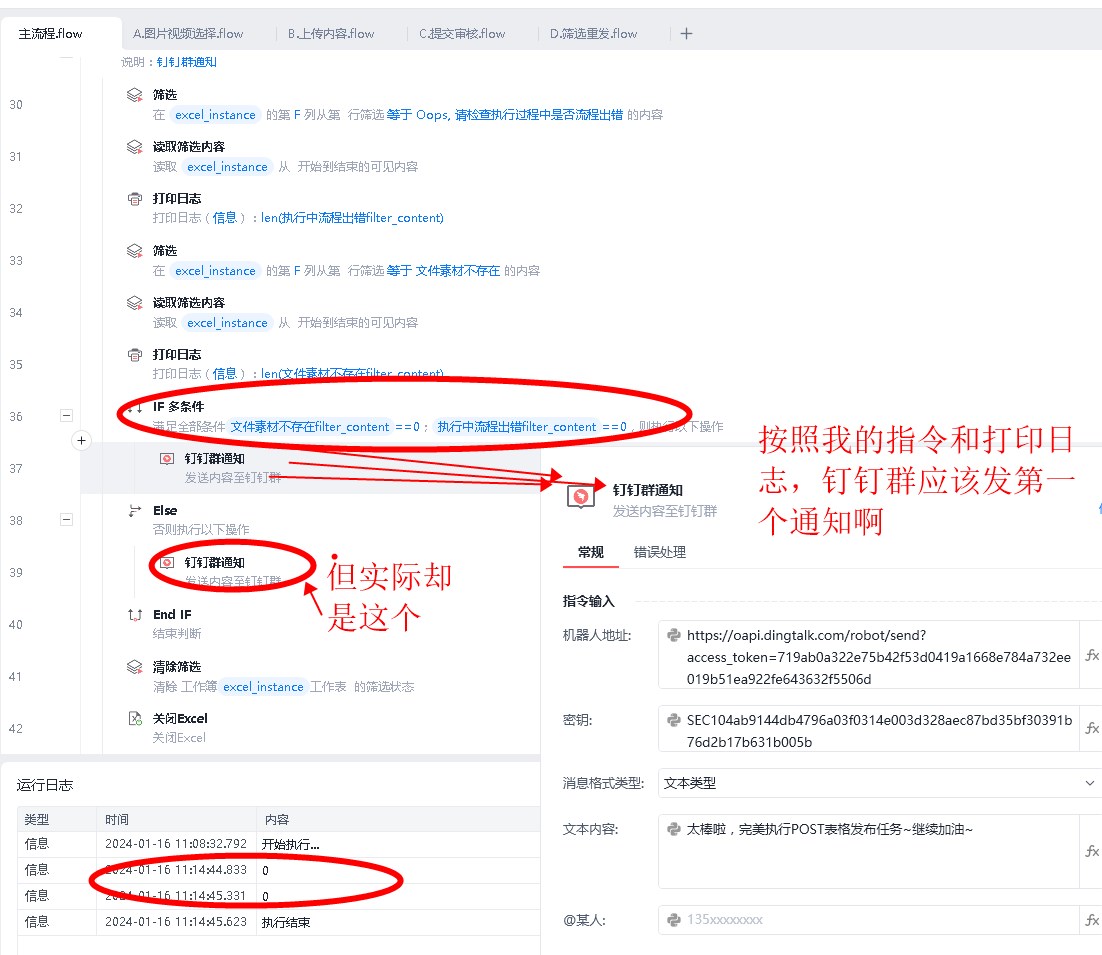The image size is (1102, 955).
Task: Click python icon in 密钥 field
Action: coord(673,720)
